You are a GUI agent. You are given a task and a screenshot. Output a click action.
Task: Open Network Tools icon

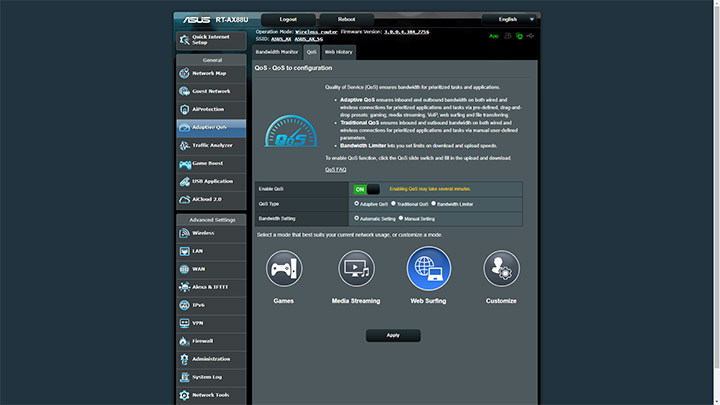185,395
